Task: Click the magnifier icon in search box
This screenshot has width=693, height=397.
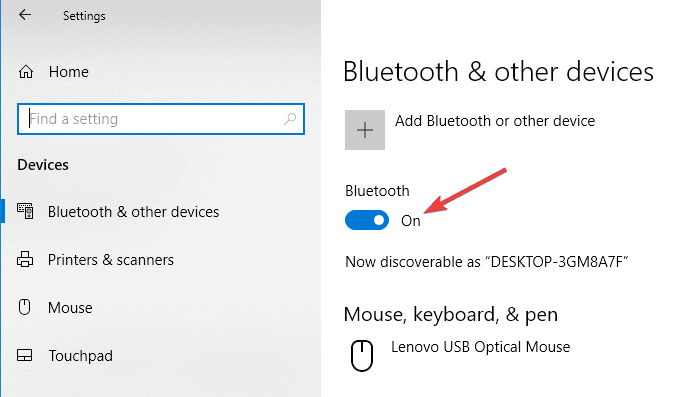Action: (x=290, y=118)
